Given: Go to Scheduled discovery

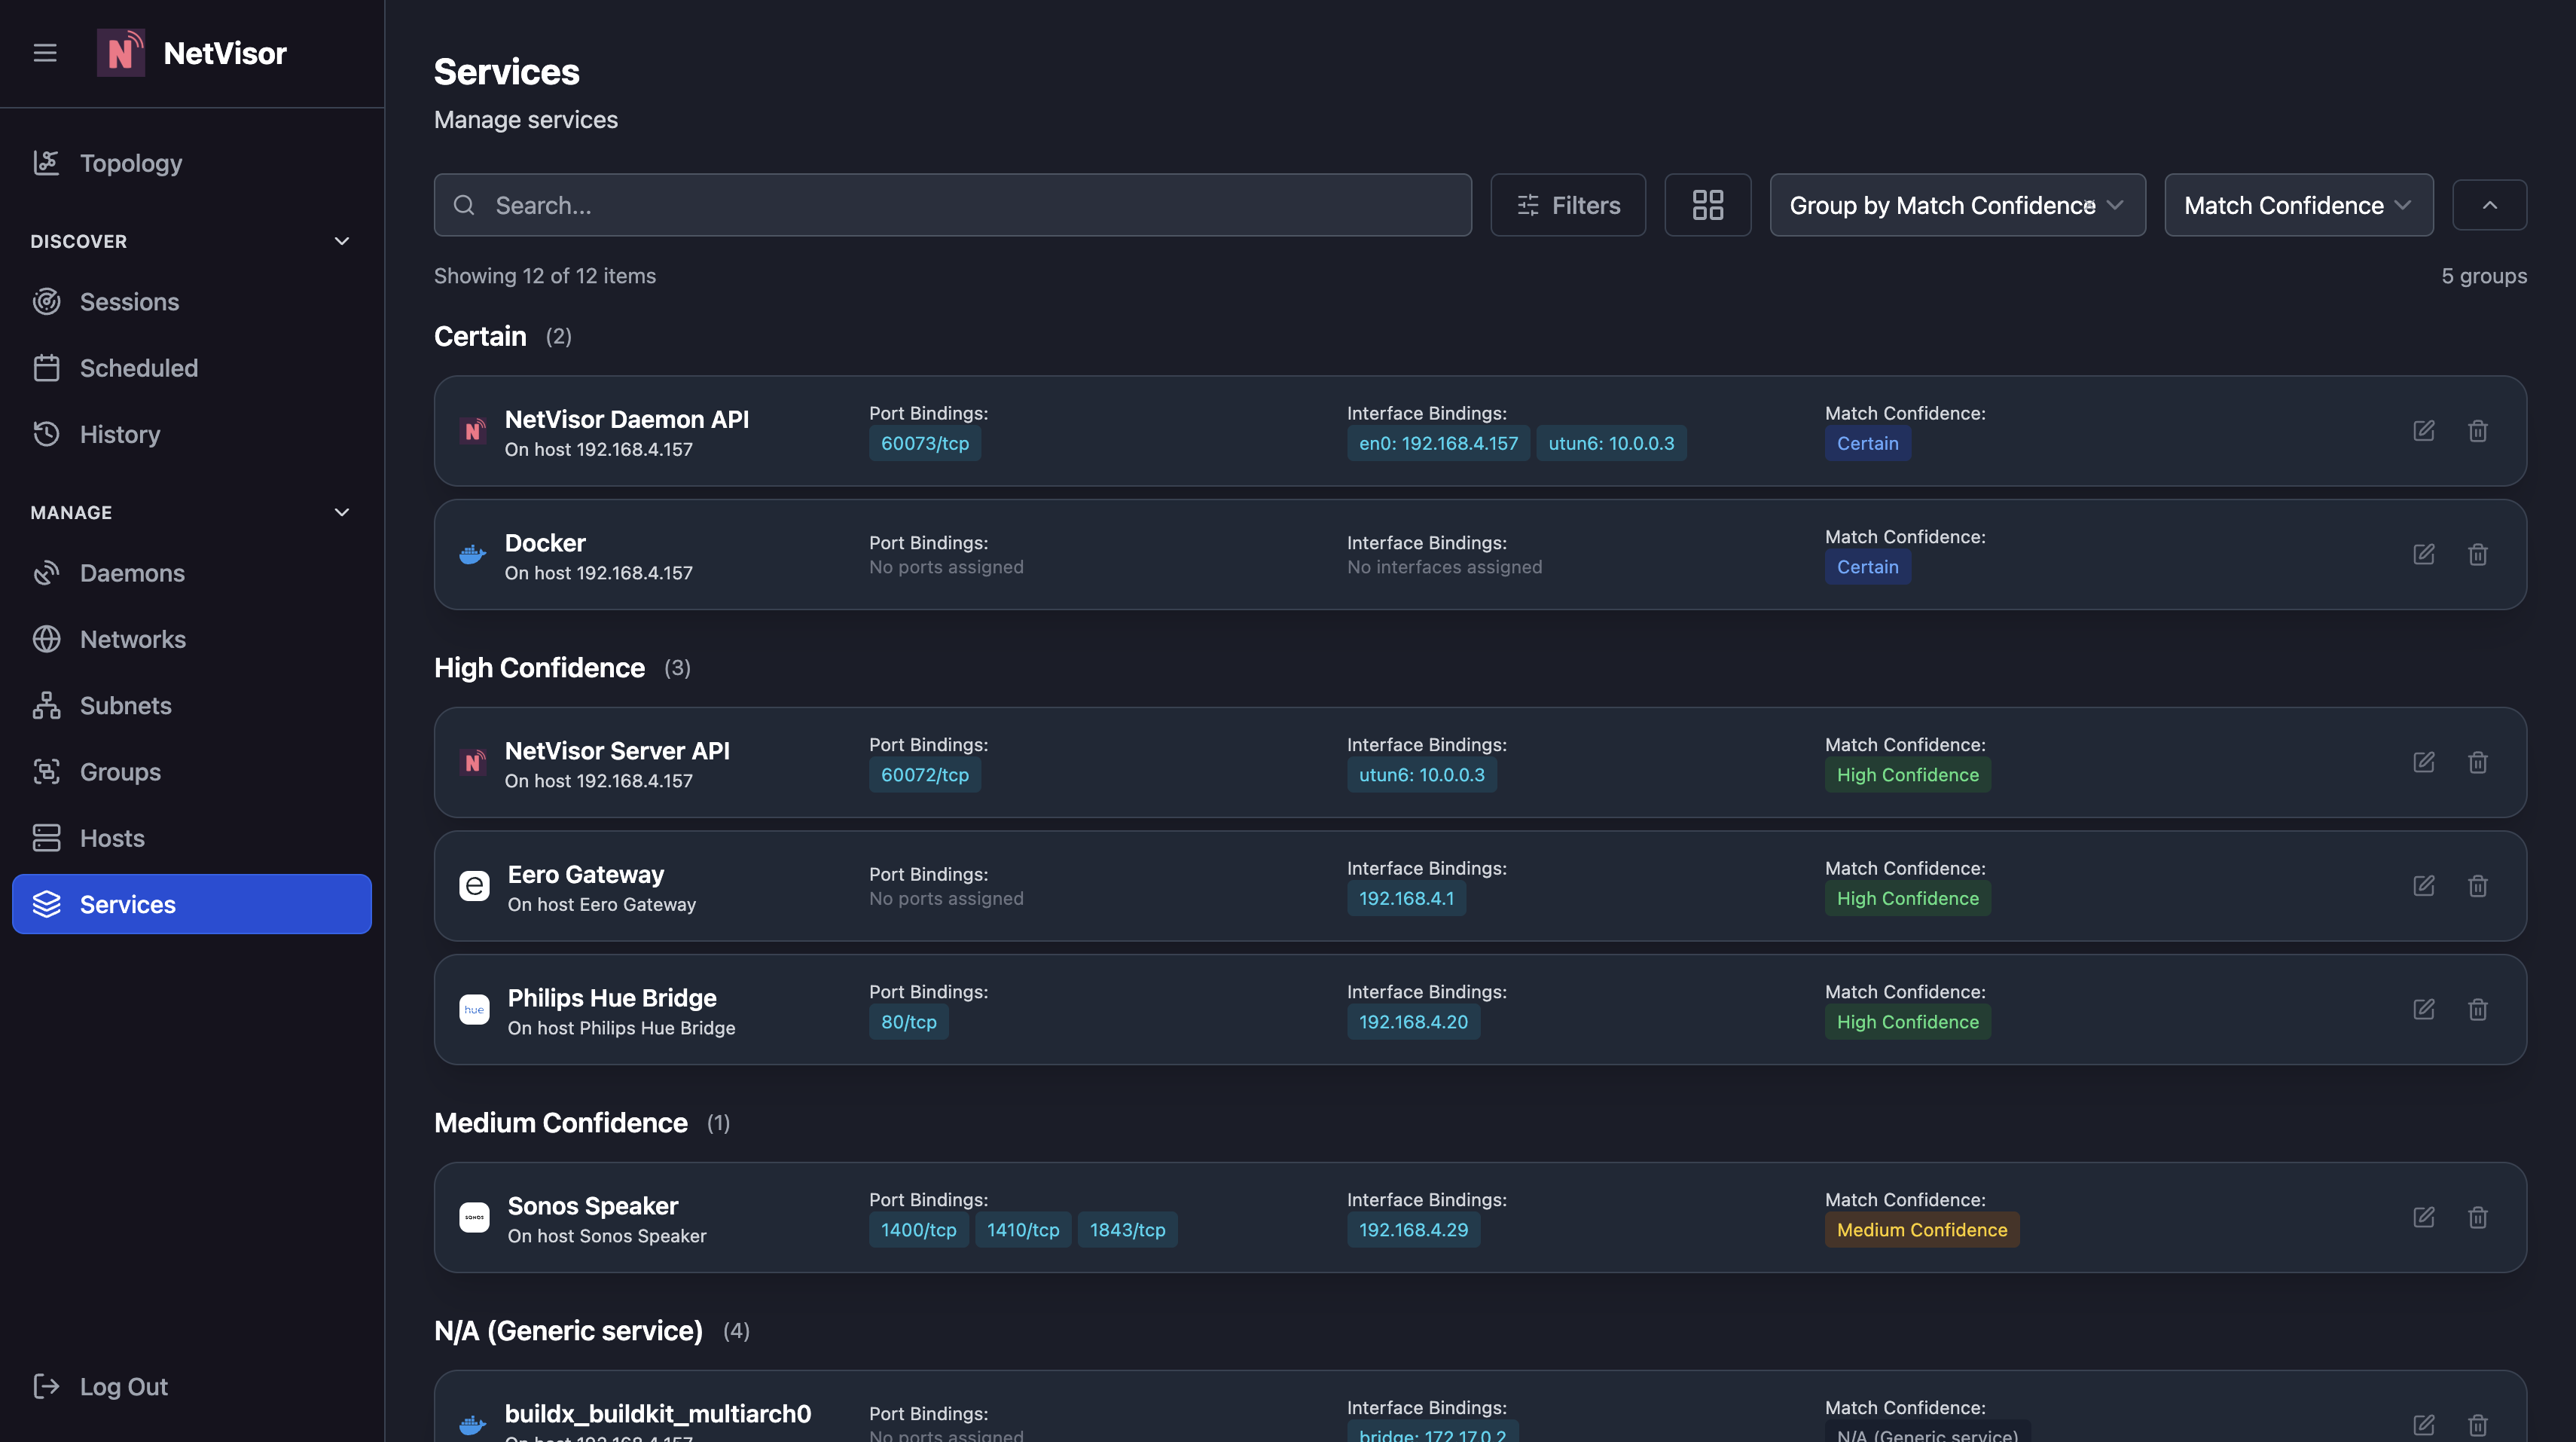Looking at the screenshot, I should click(192, 368).
